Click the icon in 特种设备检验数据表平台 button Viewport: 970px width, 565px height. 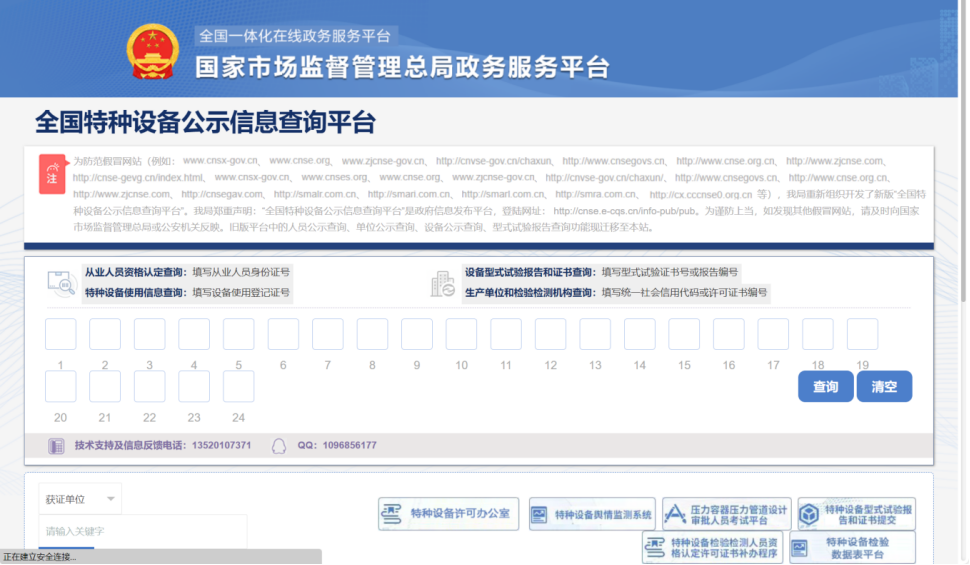coord(799,548)
